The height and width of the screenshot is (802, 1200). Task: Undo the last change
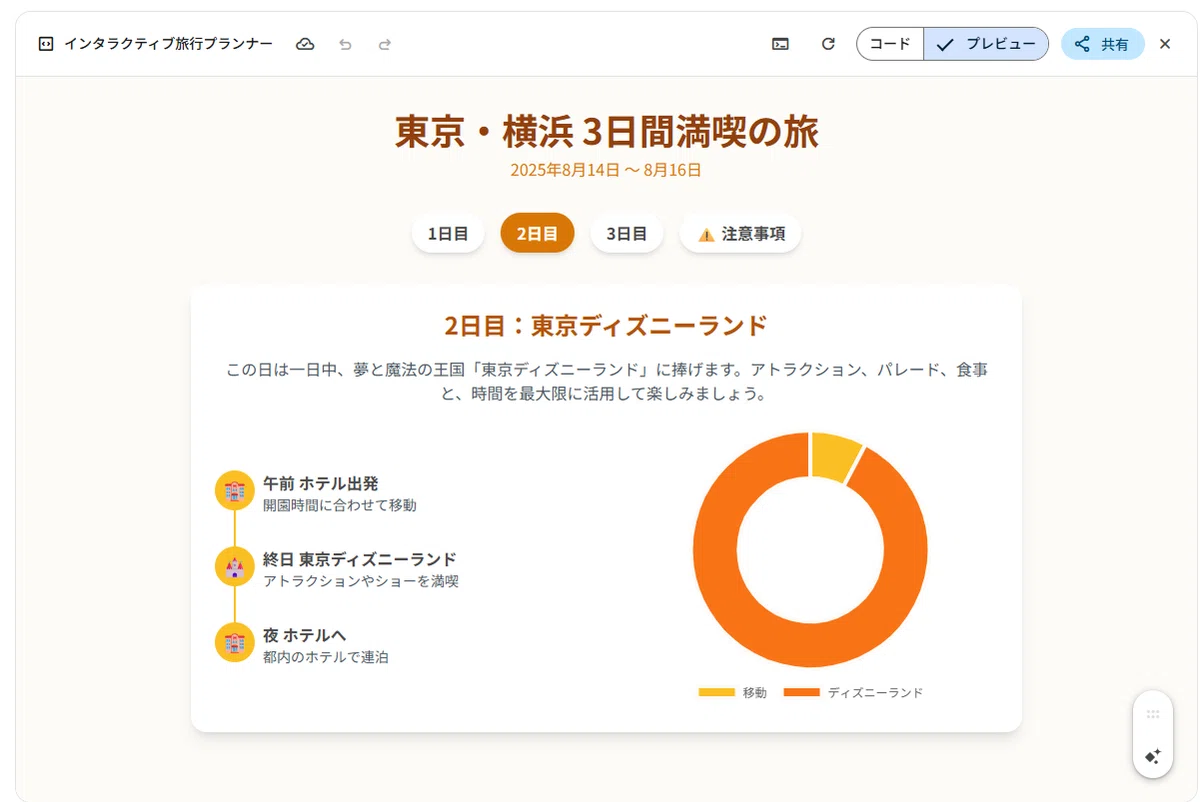345,44
